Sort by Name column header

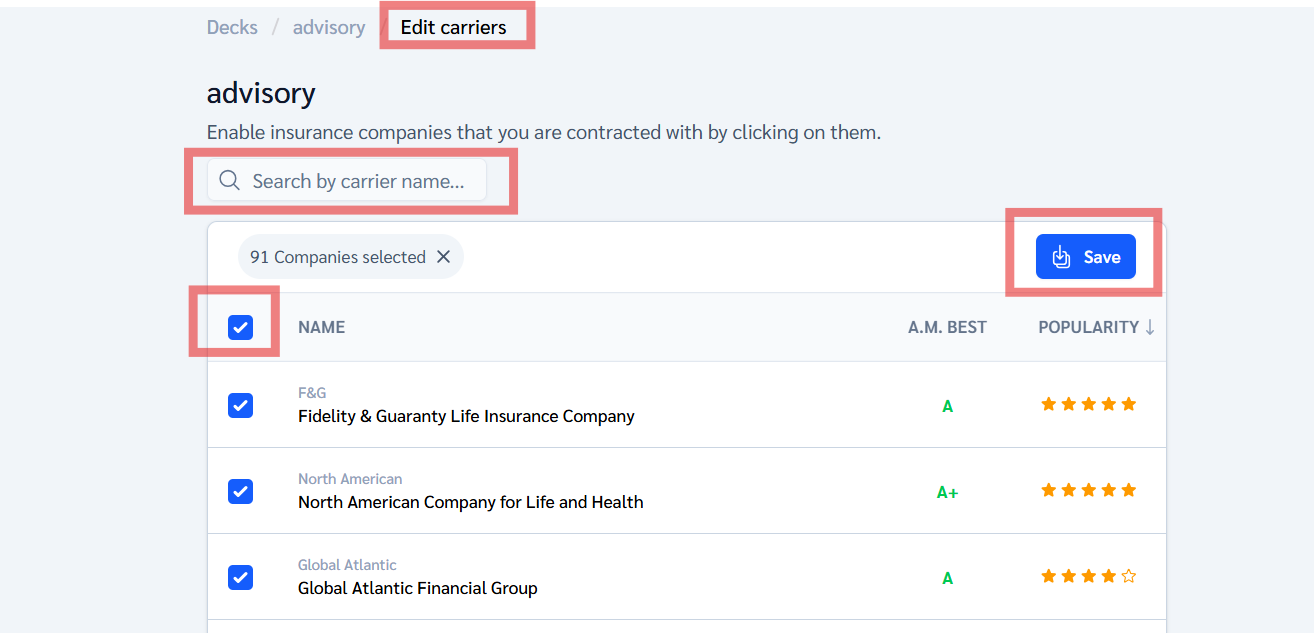[321, 327]
